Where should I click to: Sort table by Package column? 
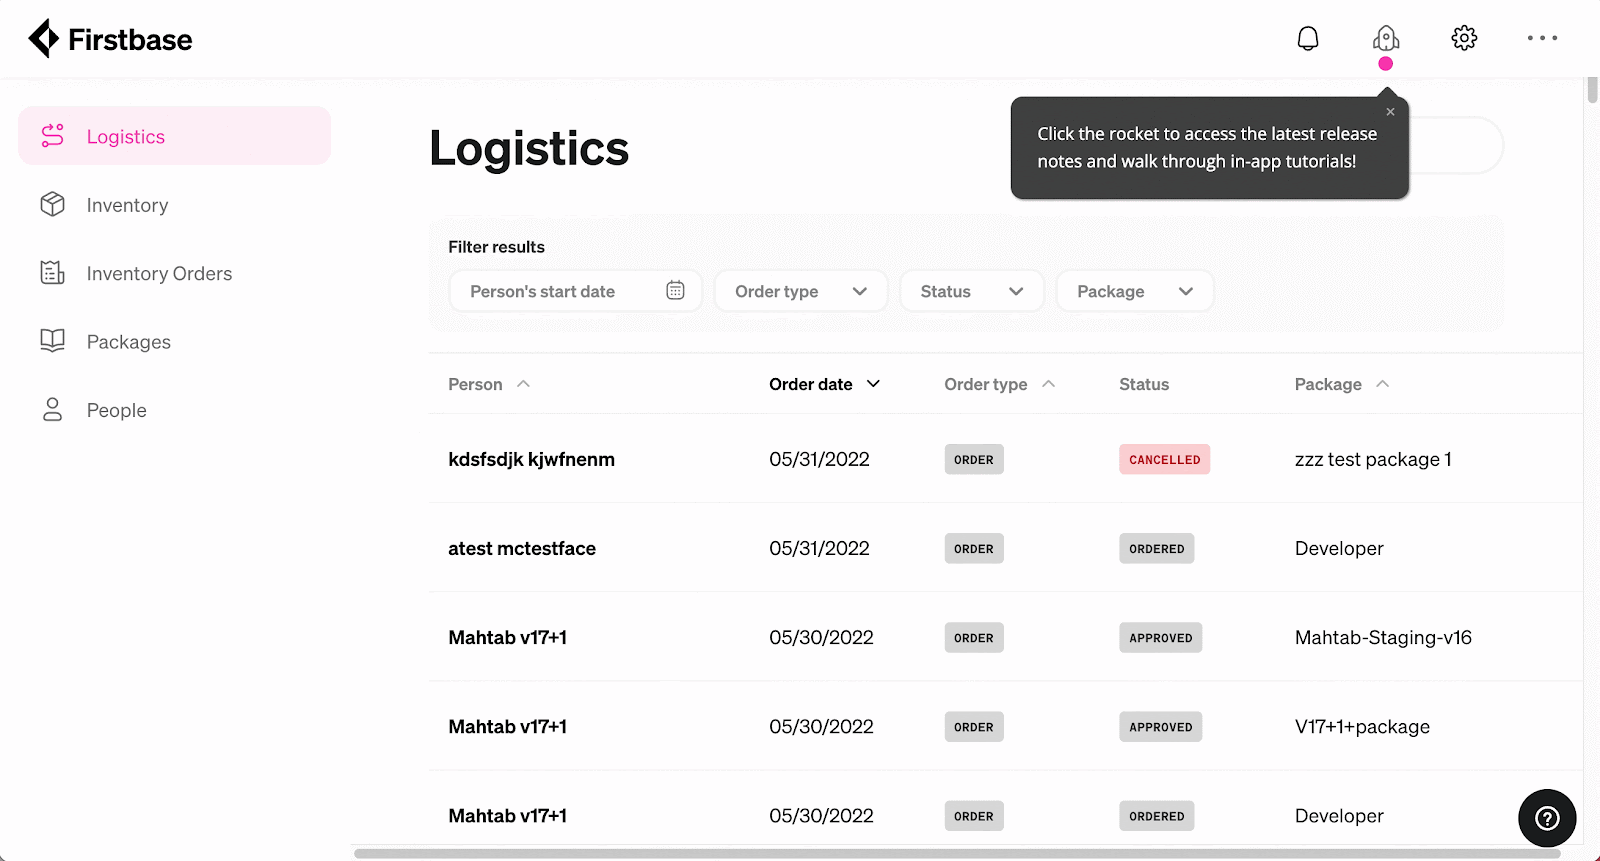[x=1342, y=384]
